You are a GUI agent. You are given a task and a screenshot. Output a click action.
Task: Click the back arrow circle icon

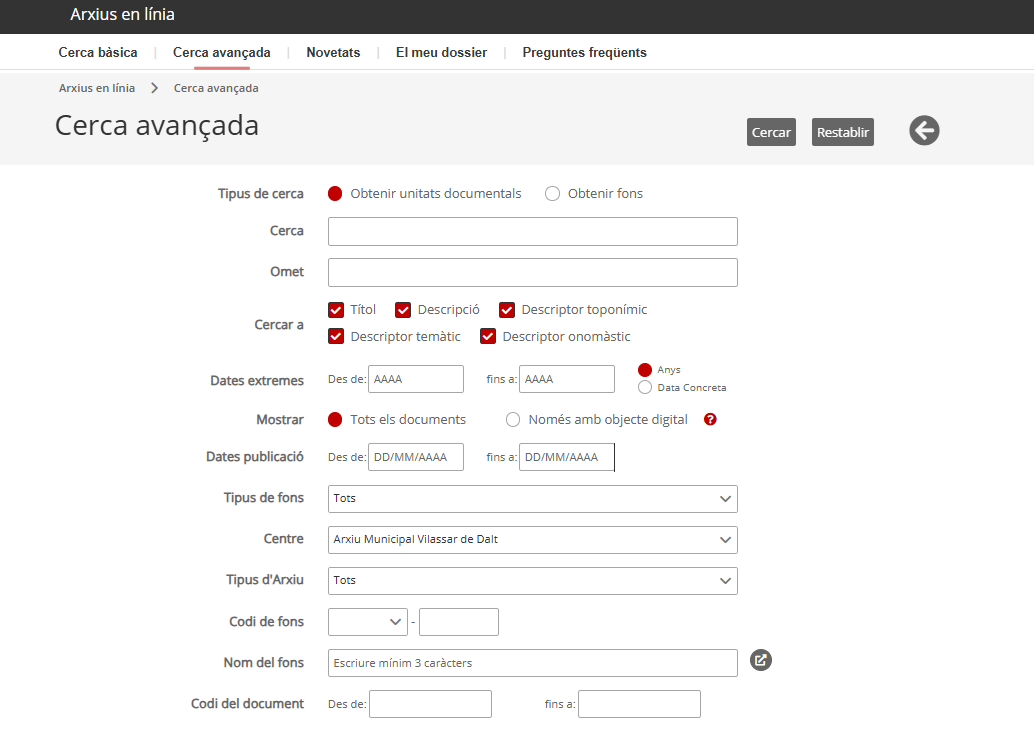(x=924, y=130)
